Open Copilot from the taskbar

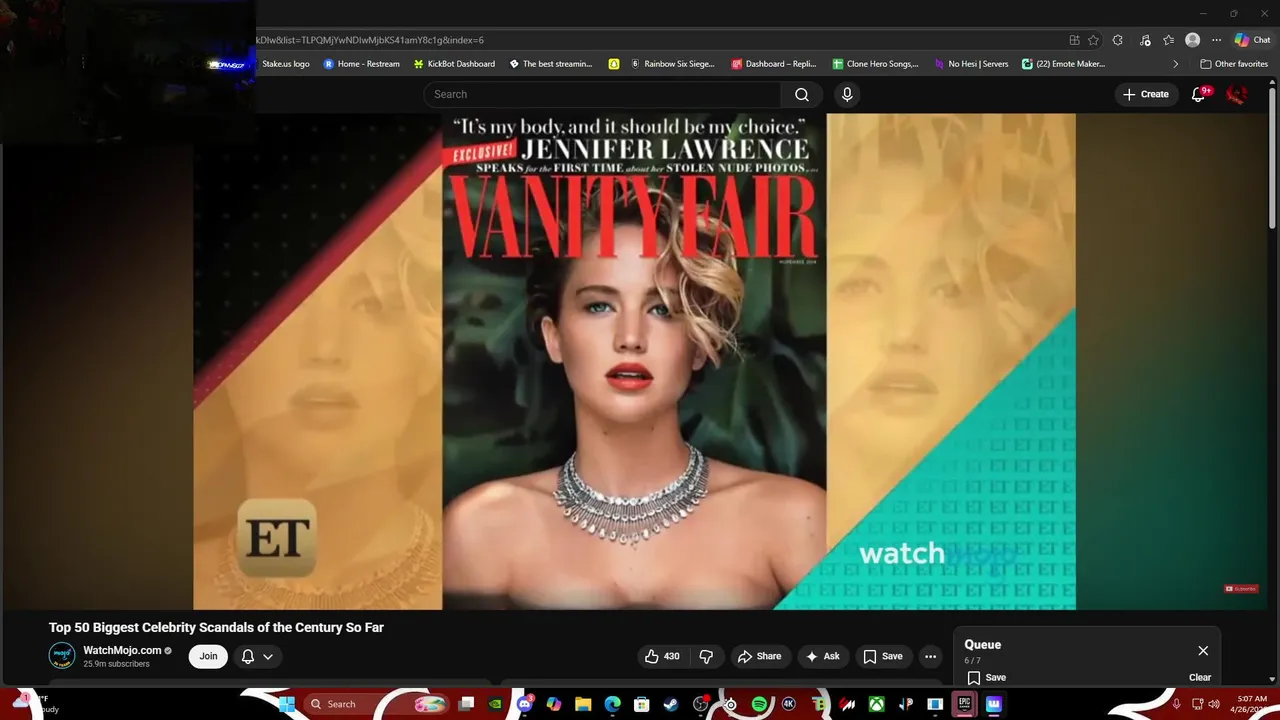[554, 704]
